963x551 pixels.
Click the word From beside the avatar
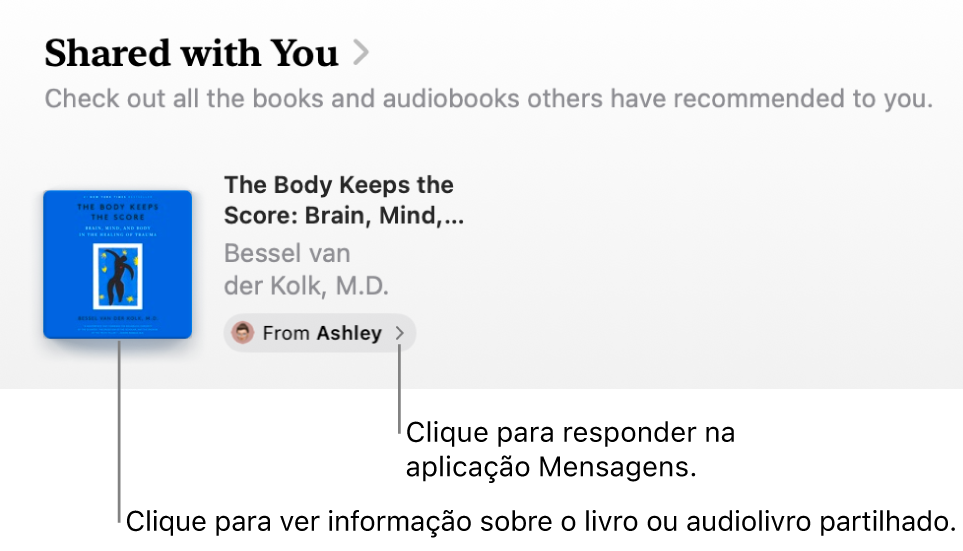(286, 333)
